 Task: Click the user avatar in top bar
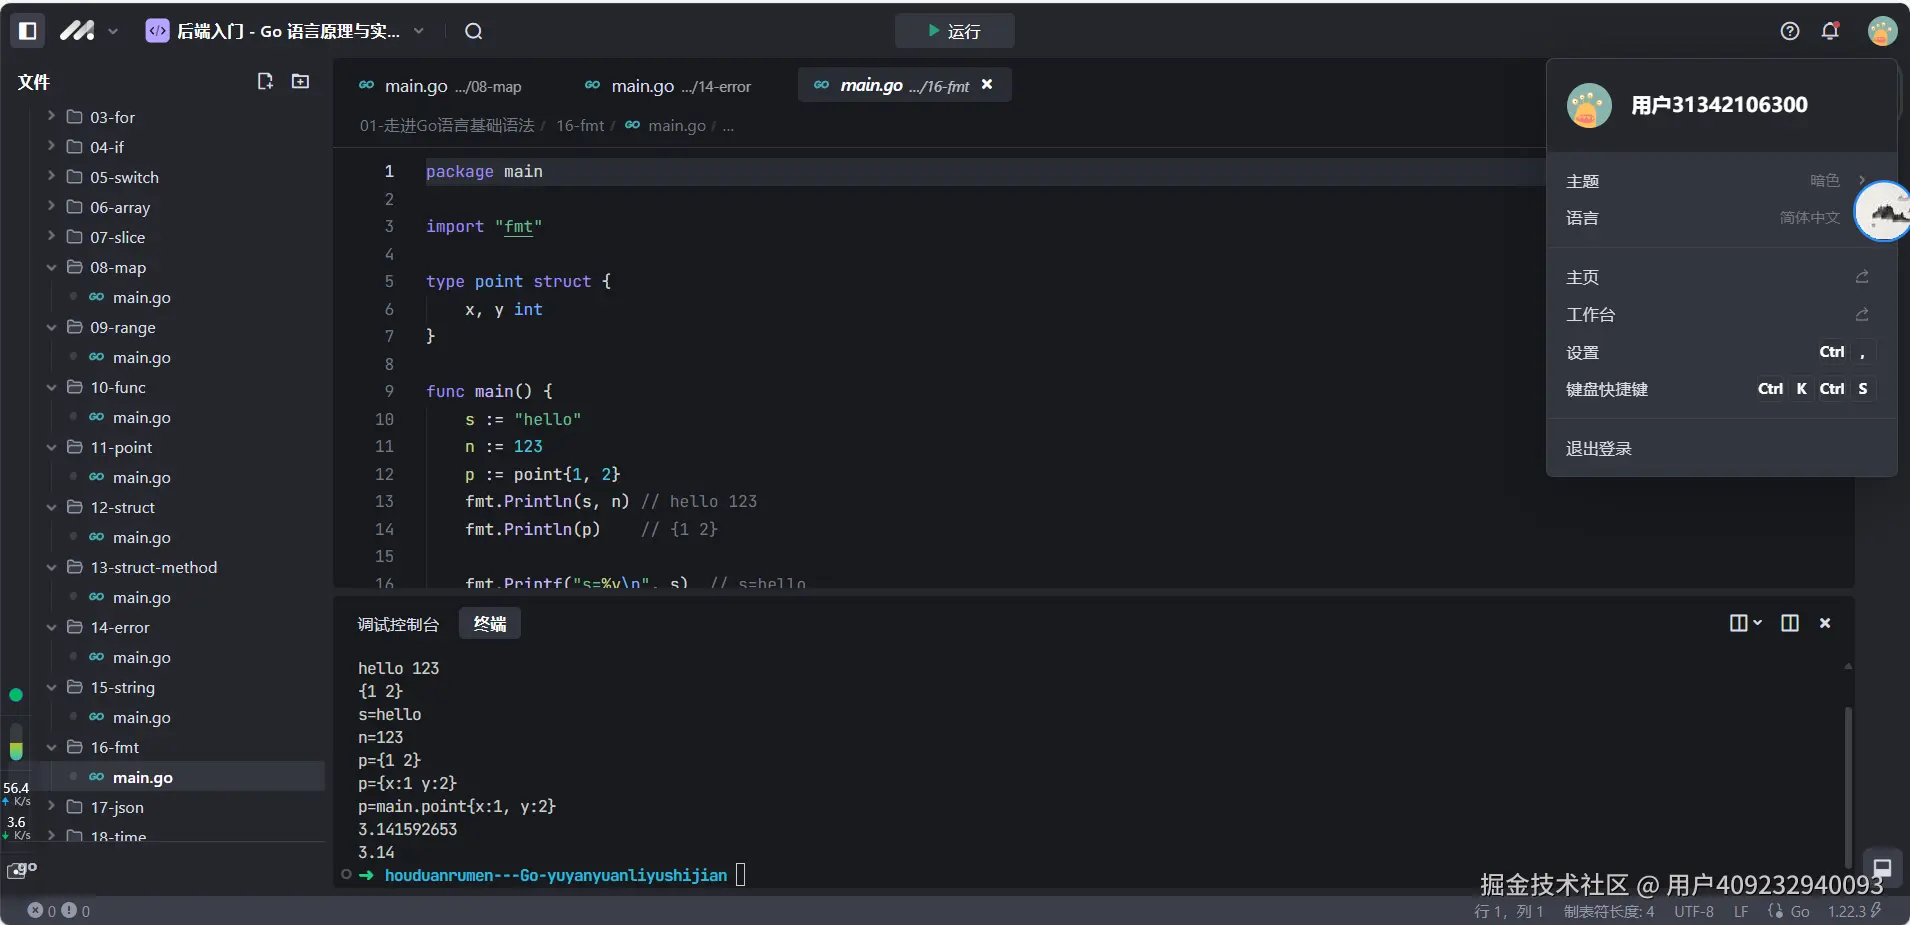pos(1882,31)
